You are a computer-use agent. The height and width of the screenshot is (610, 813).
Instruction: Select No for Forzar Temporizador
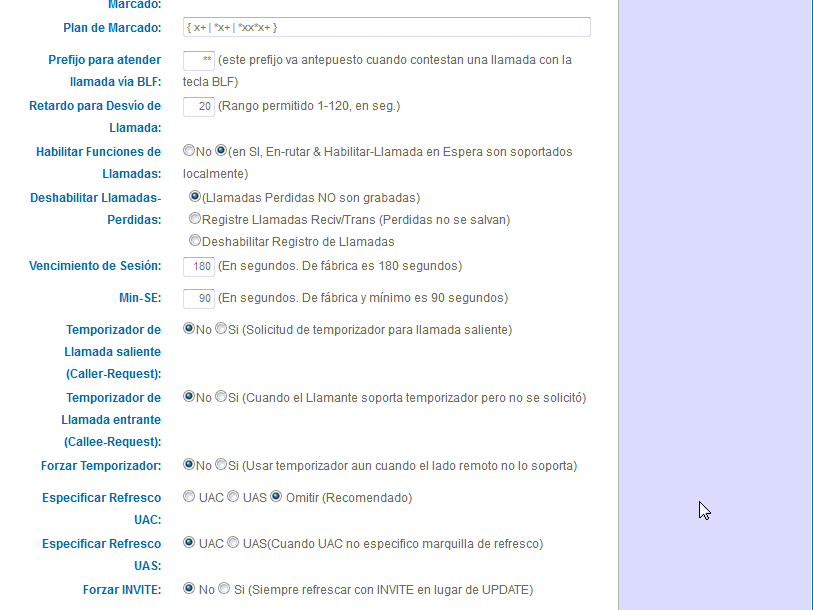coord(187,464)
